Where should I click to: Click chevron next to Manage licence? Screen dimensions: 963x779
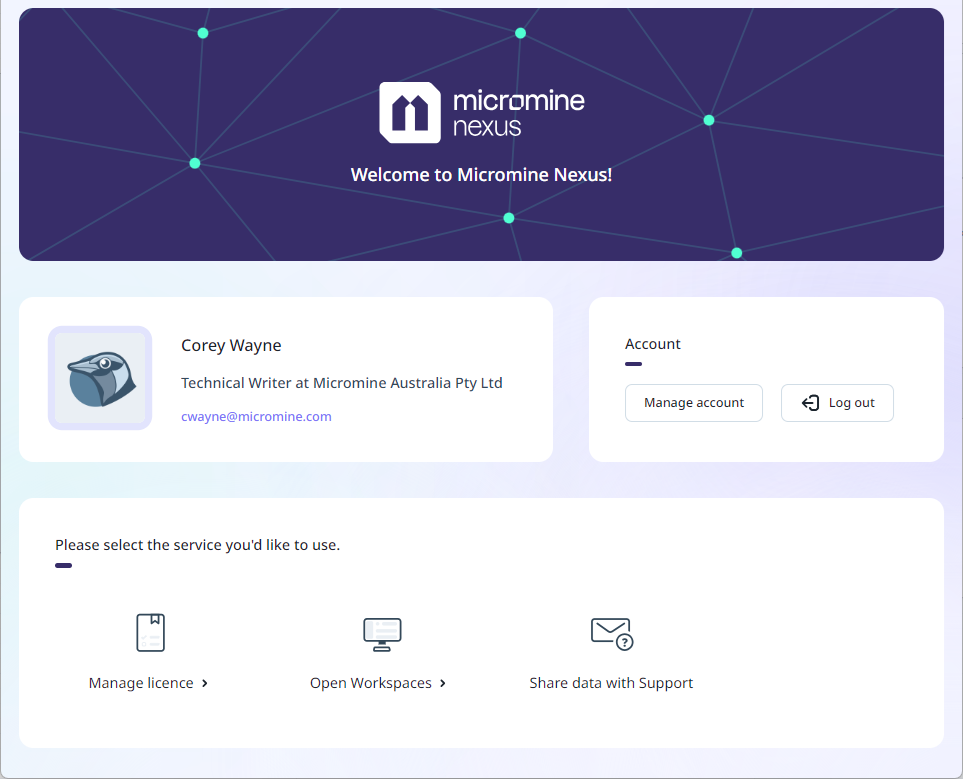(x=205, y=683)
